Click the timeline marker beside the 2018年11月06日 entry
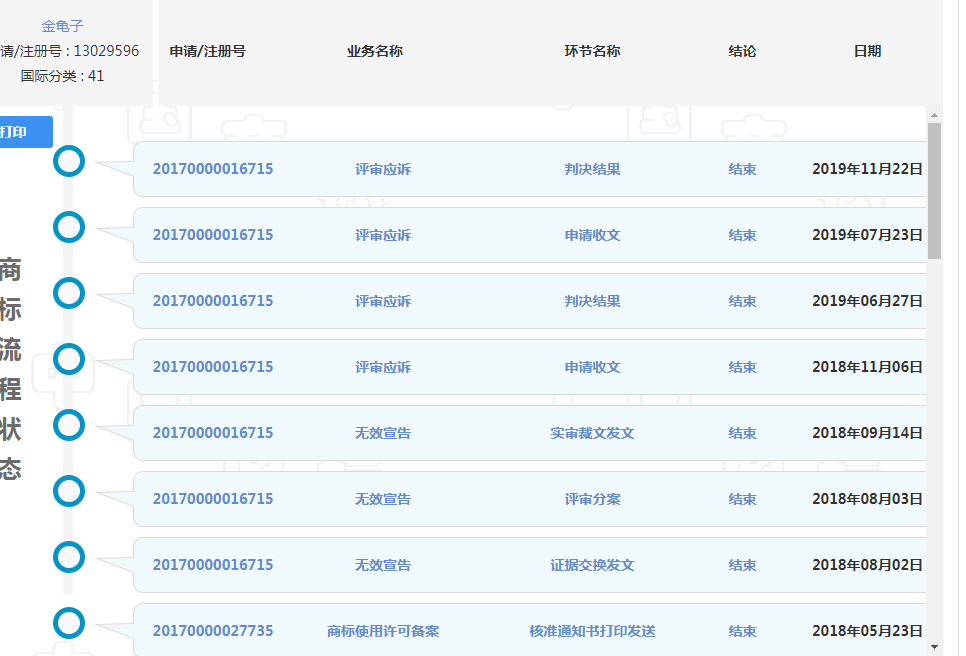Image resolution: width=966 pixels, height=656 pixels. click(x=68, y=359)
